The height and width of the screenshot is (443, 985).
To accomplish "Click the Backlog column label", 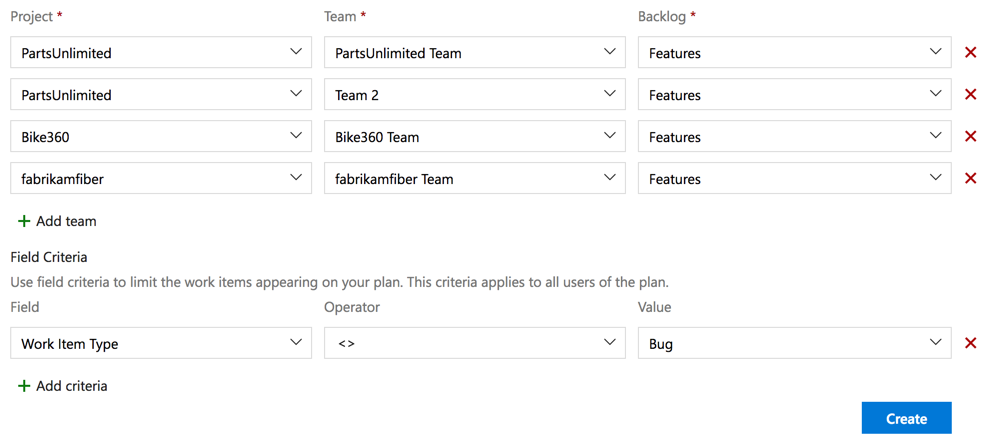I will tap(662, 17).
